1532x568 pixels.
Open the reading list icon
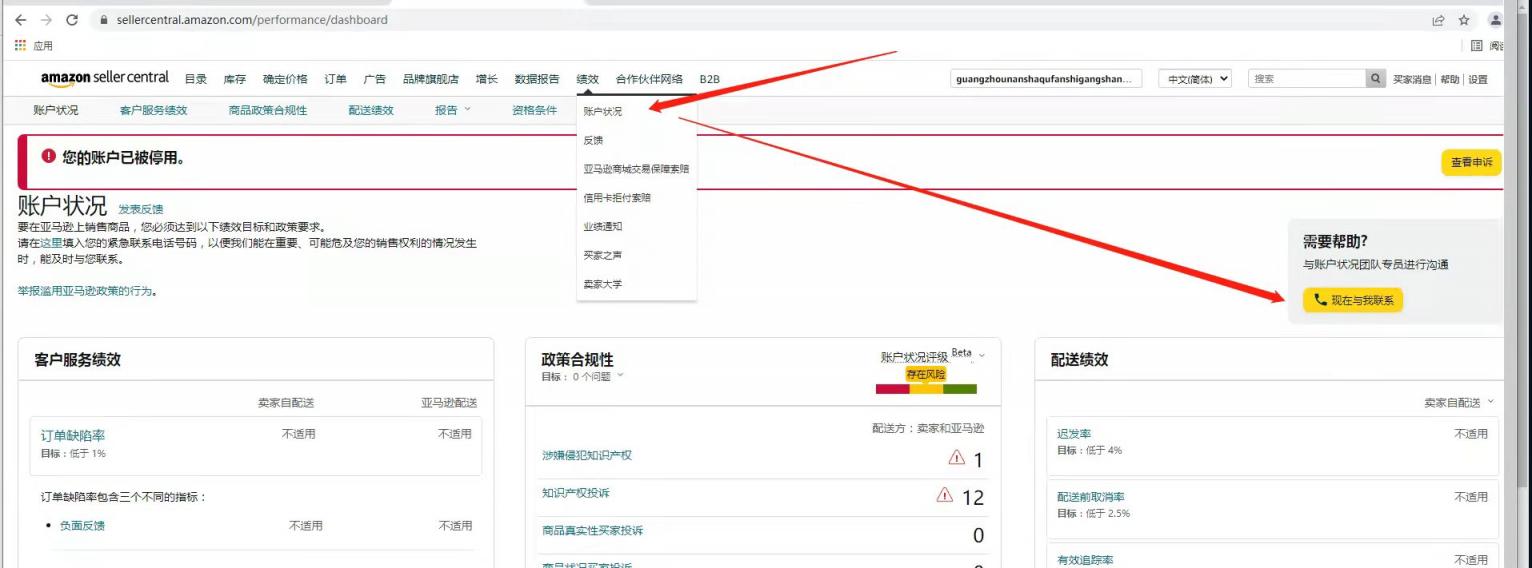click(1478, 45)
